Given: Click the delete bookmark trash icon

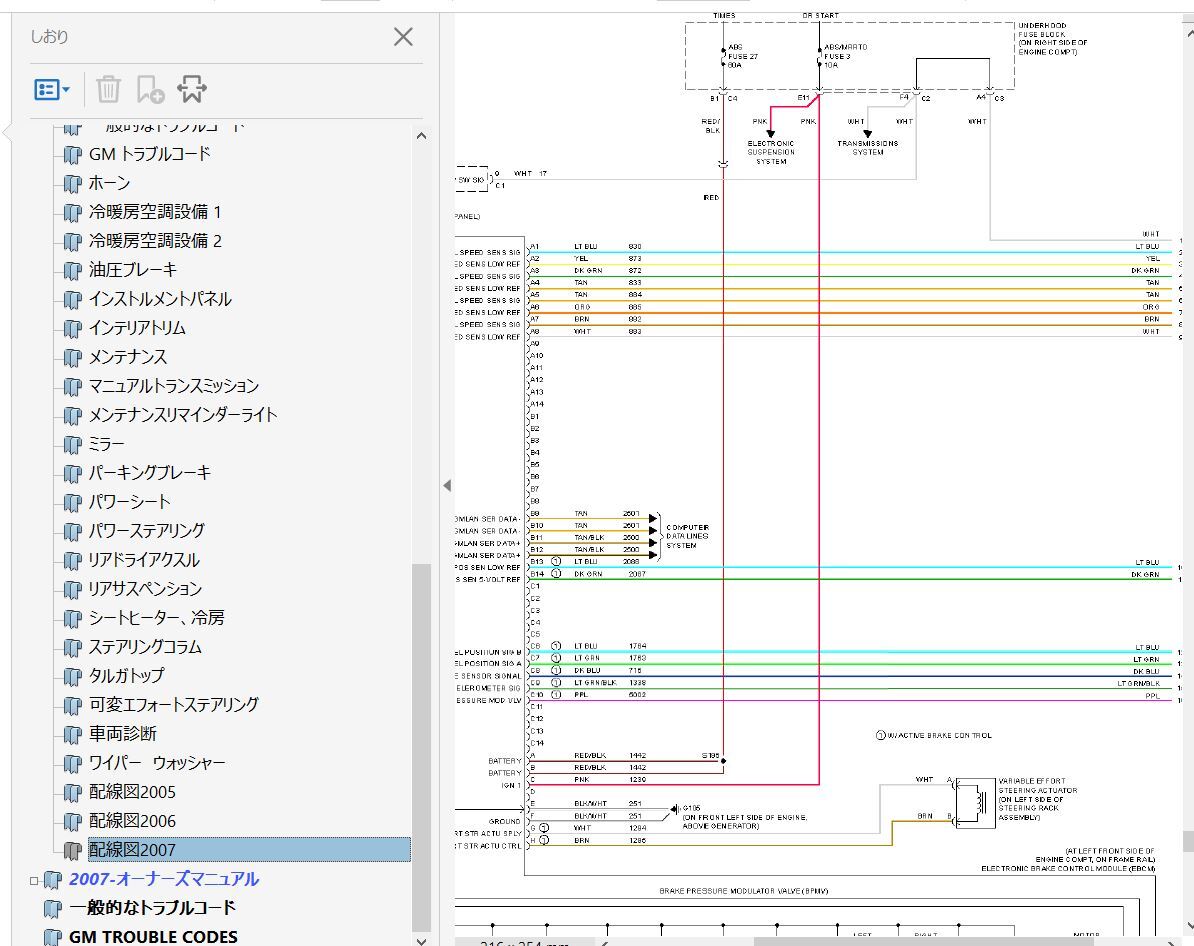Looking at the screenshot, I should coord(108,89).
